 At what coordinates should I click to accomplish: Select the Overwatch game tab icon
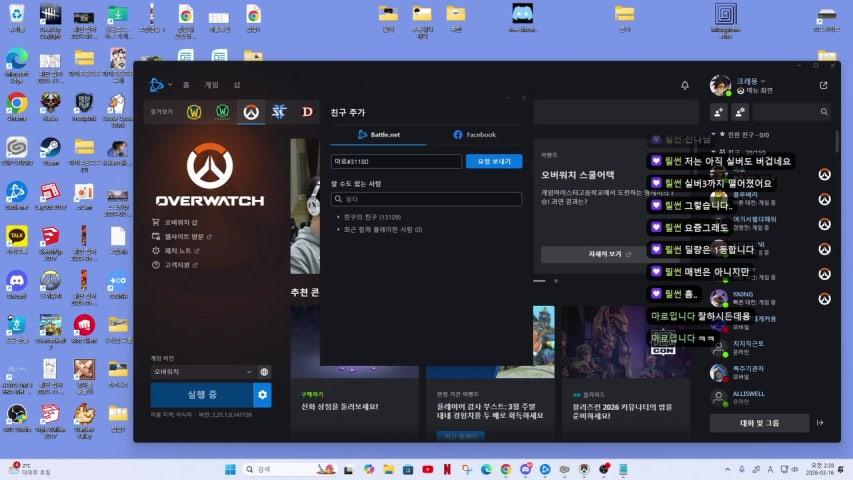(251, 112)
